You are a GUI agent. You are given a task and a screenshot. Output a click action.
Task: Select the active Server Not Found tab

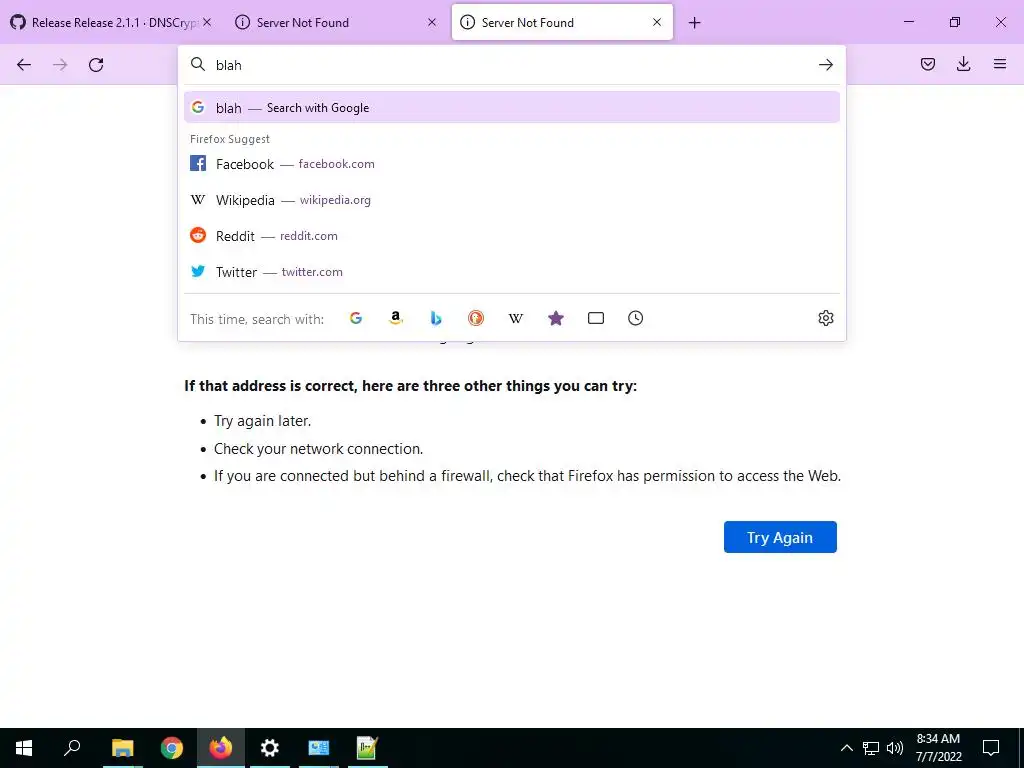(x=562, y=22)
